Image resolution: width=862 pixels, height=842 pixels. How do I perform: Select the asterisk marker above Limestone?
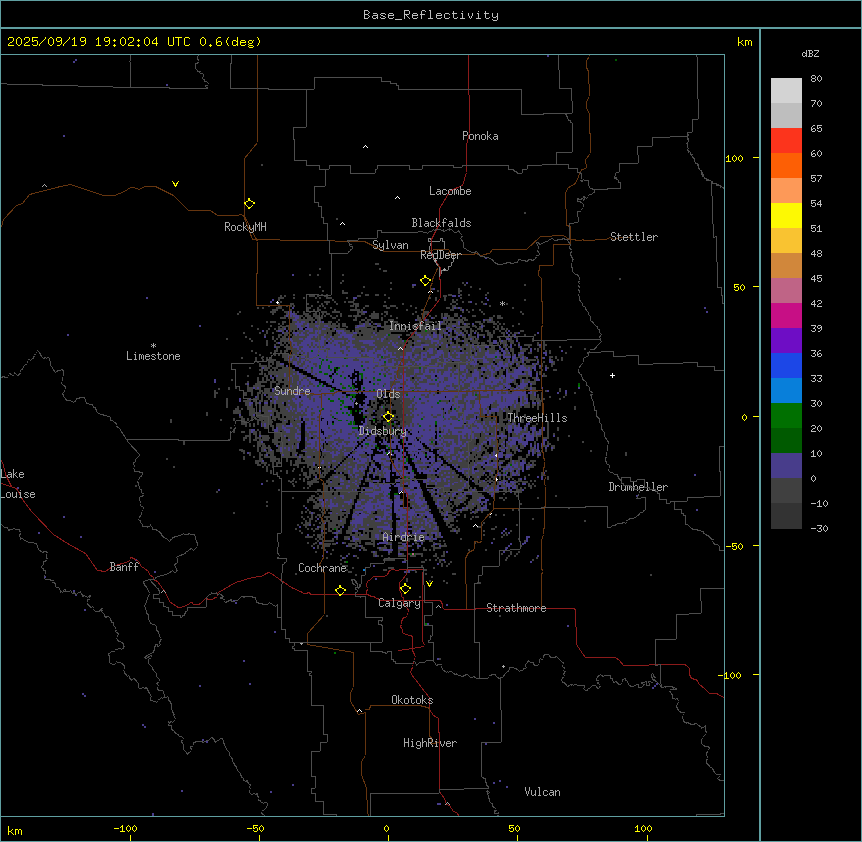tap(153, 345)
